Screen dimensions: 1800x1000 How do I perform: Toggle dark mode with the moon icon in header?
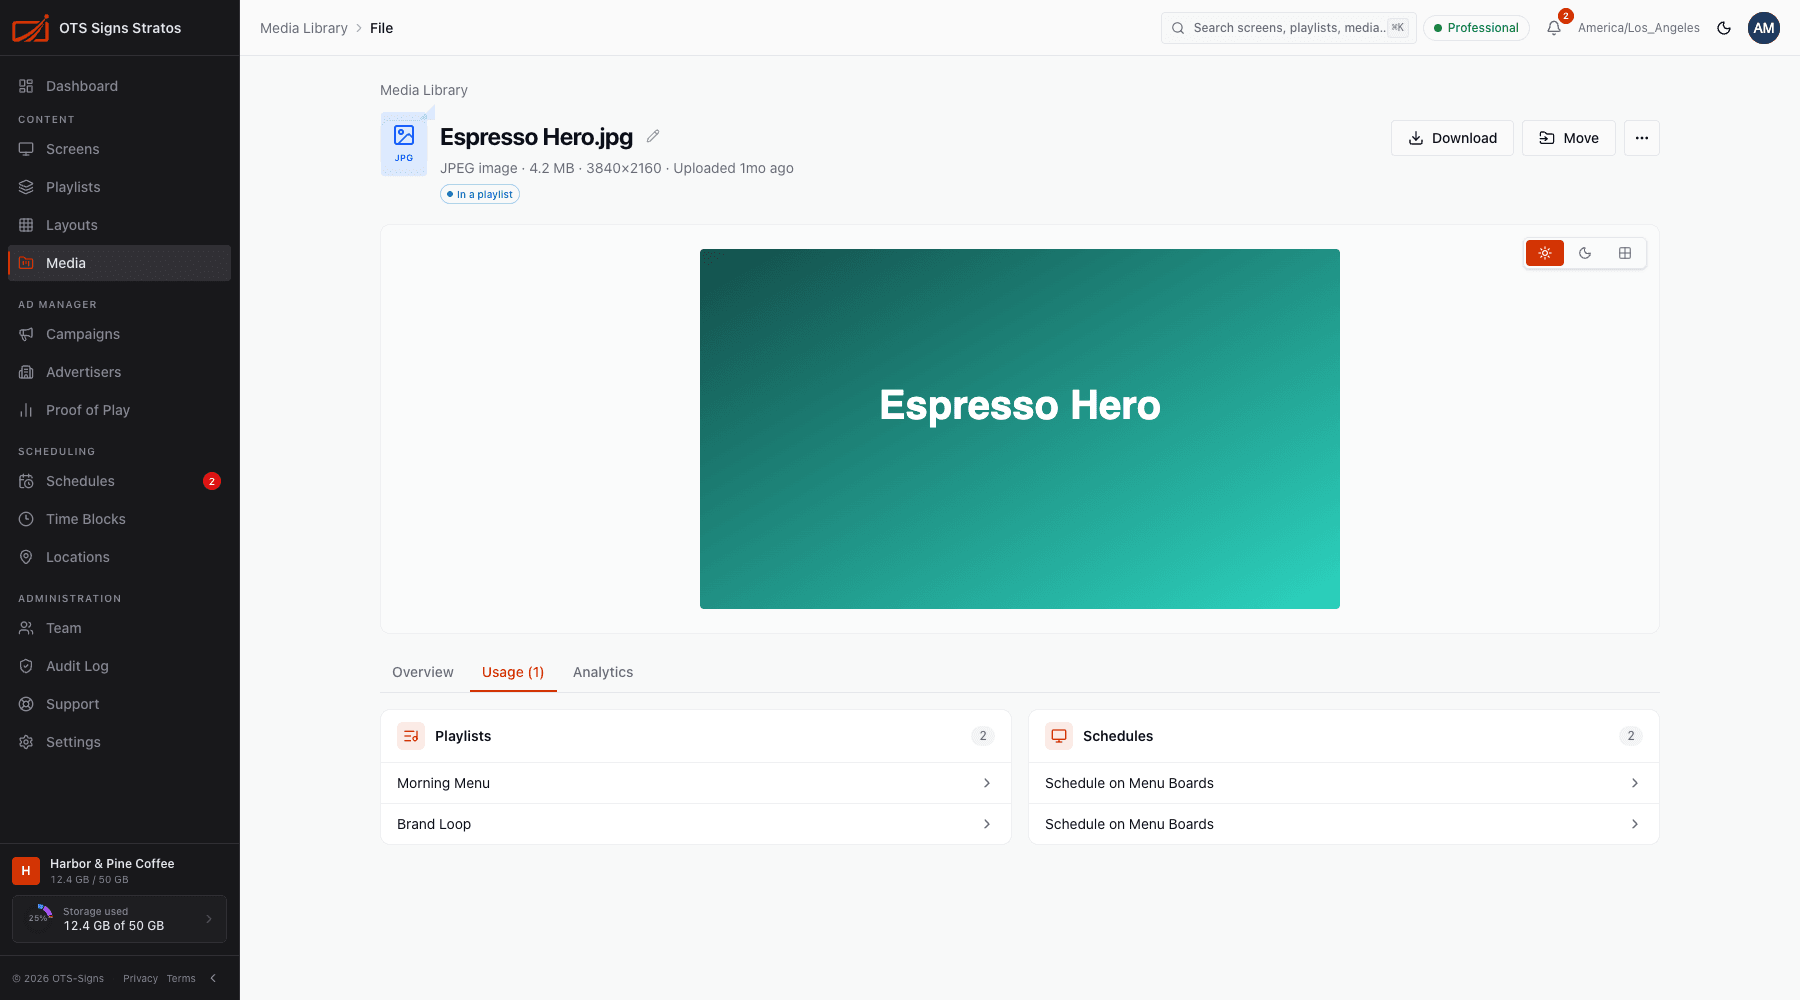(x=1724, y=28)
